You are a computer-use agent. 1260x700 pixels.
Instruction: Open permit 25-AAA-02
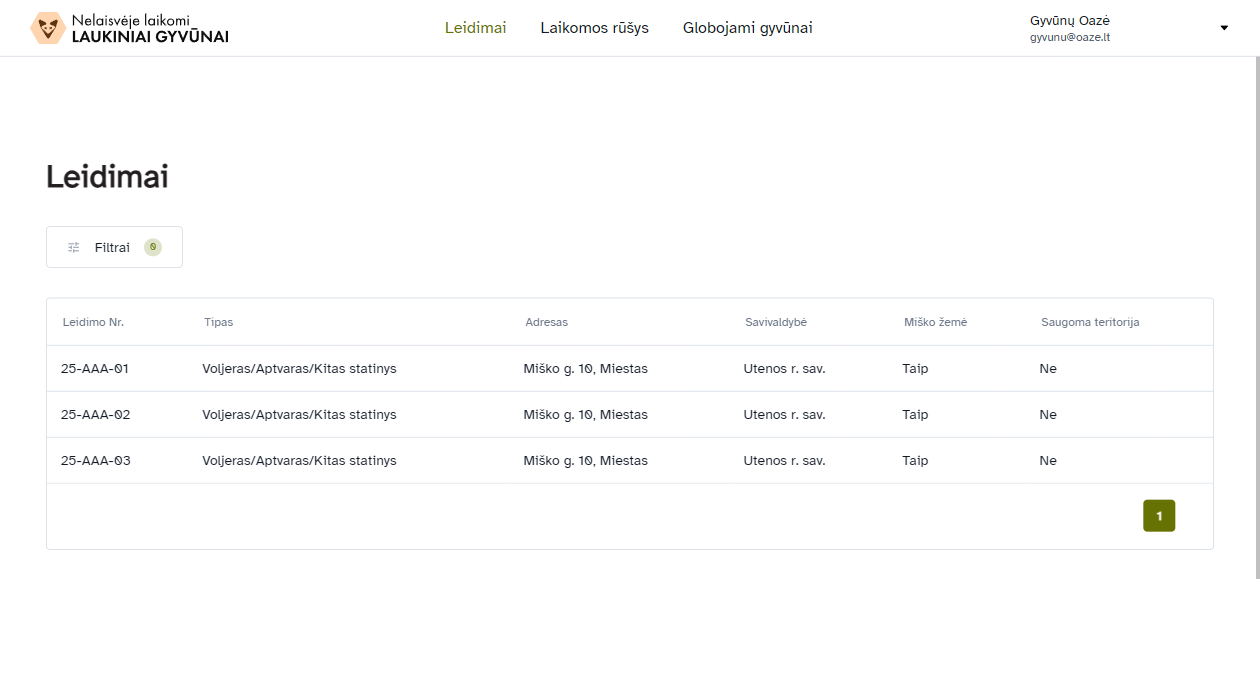[630, 415]
